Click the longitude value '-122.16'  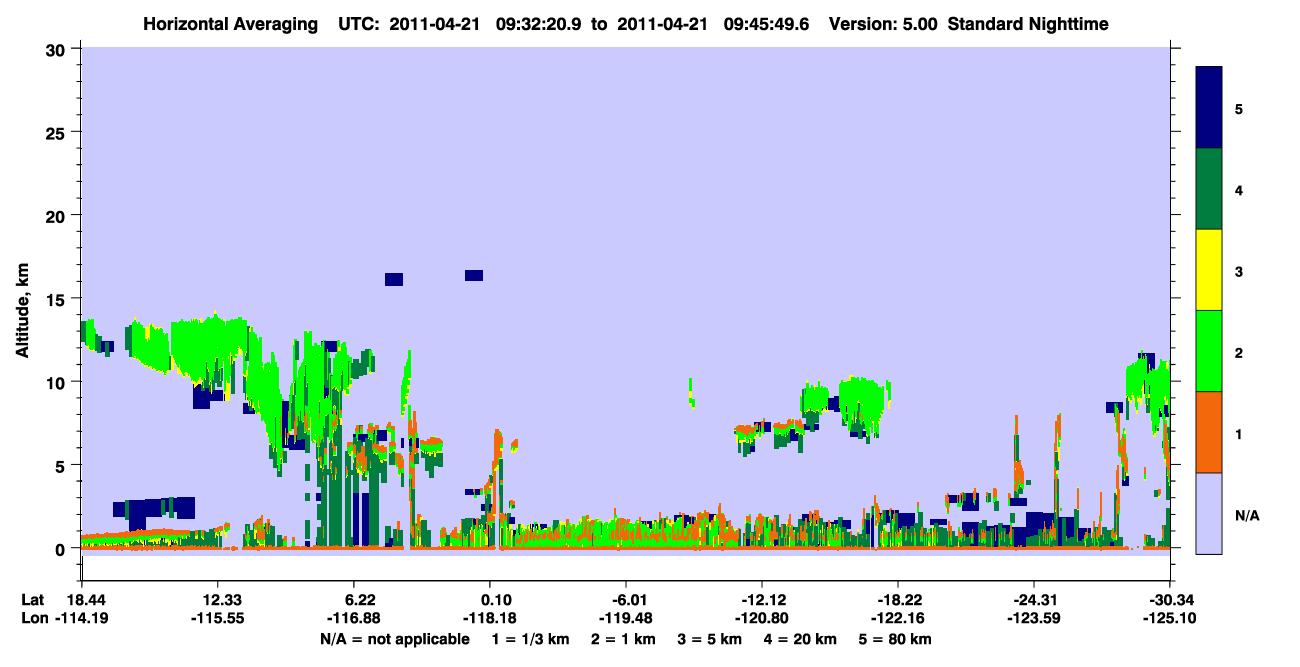point(898,618)
